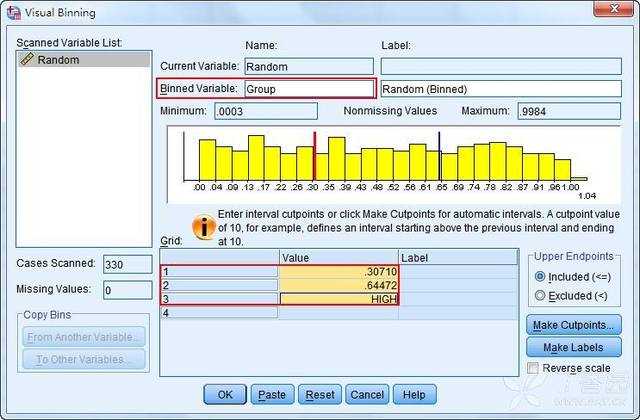Click the Visual Binning title bar icon
The image size is (640, 420).
[x=15, y=10]
